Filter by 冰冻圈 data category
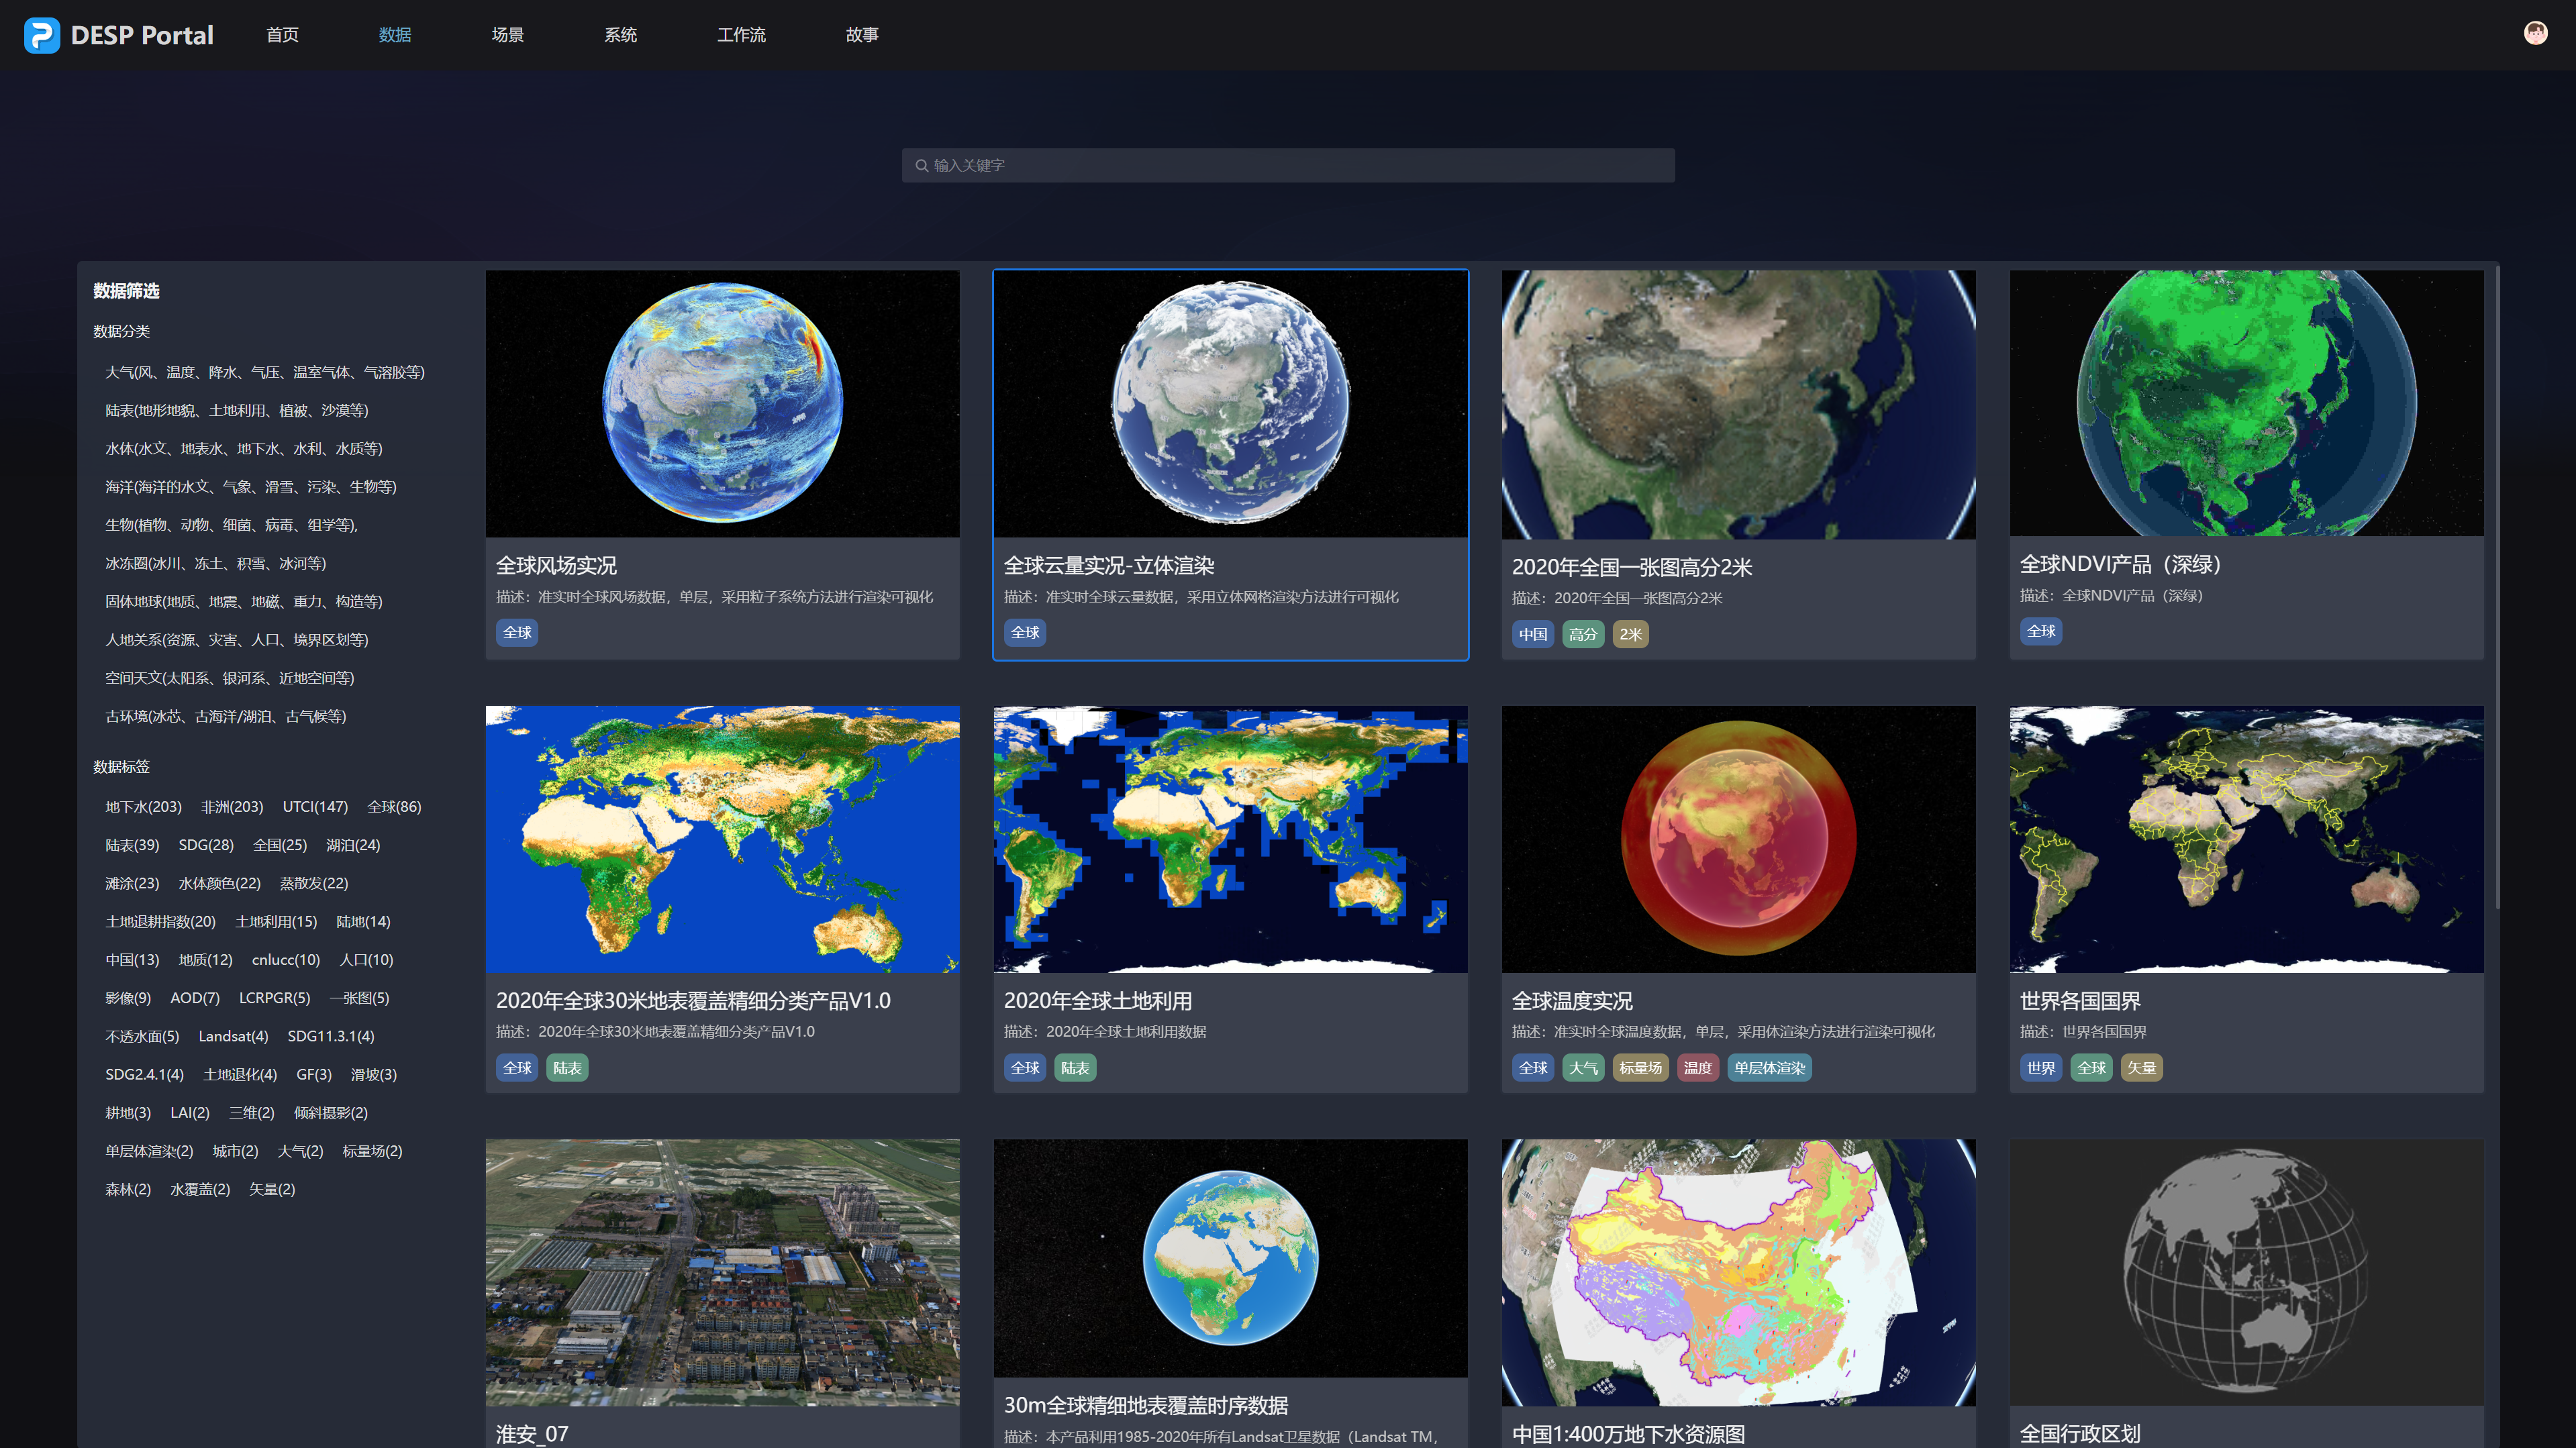2576x1448 pixels. [215, 563]
